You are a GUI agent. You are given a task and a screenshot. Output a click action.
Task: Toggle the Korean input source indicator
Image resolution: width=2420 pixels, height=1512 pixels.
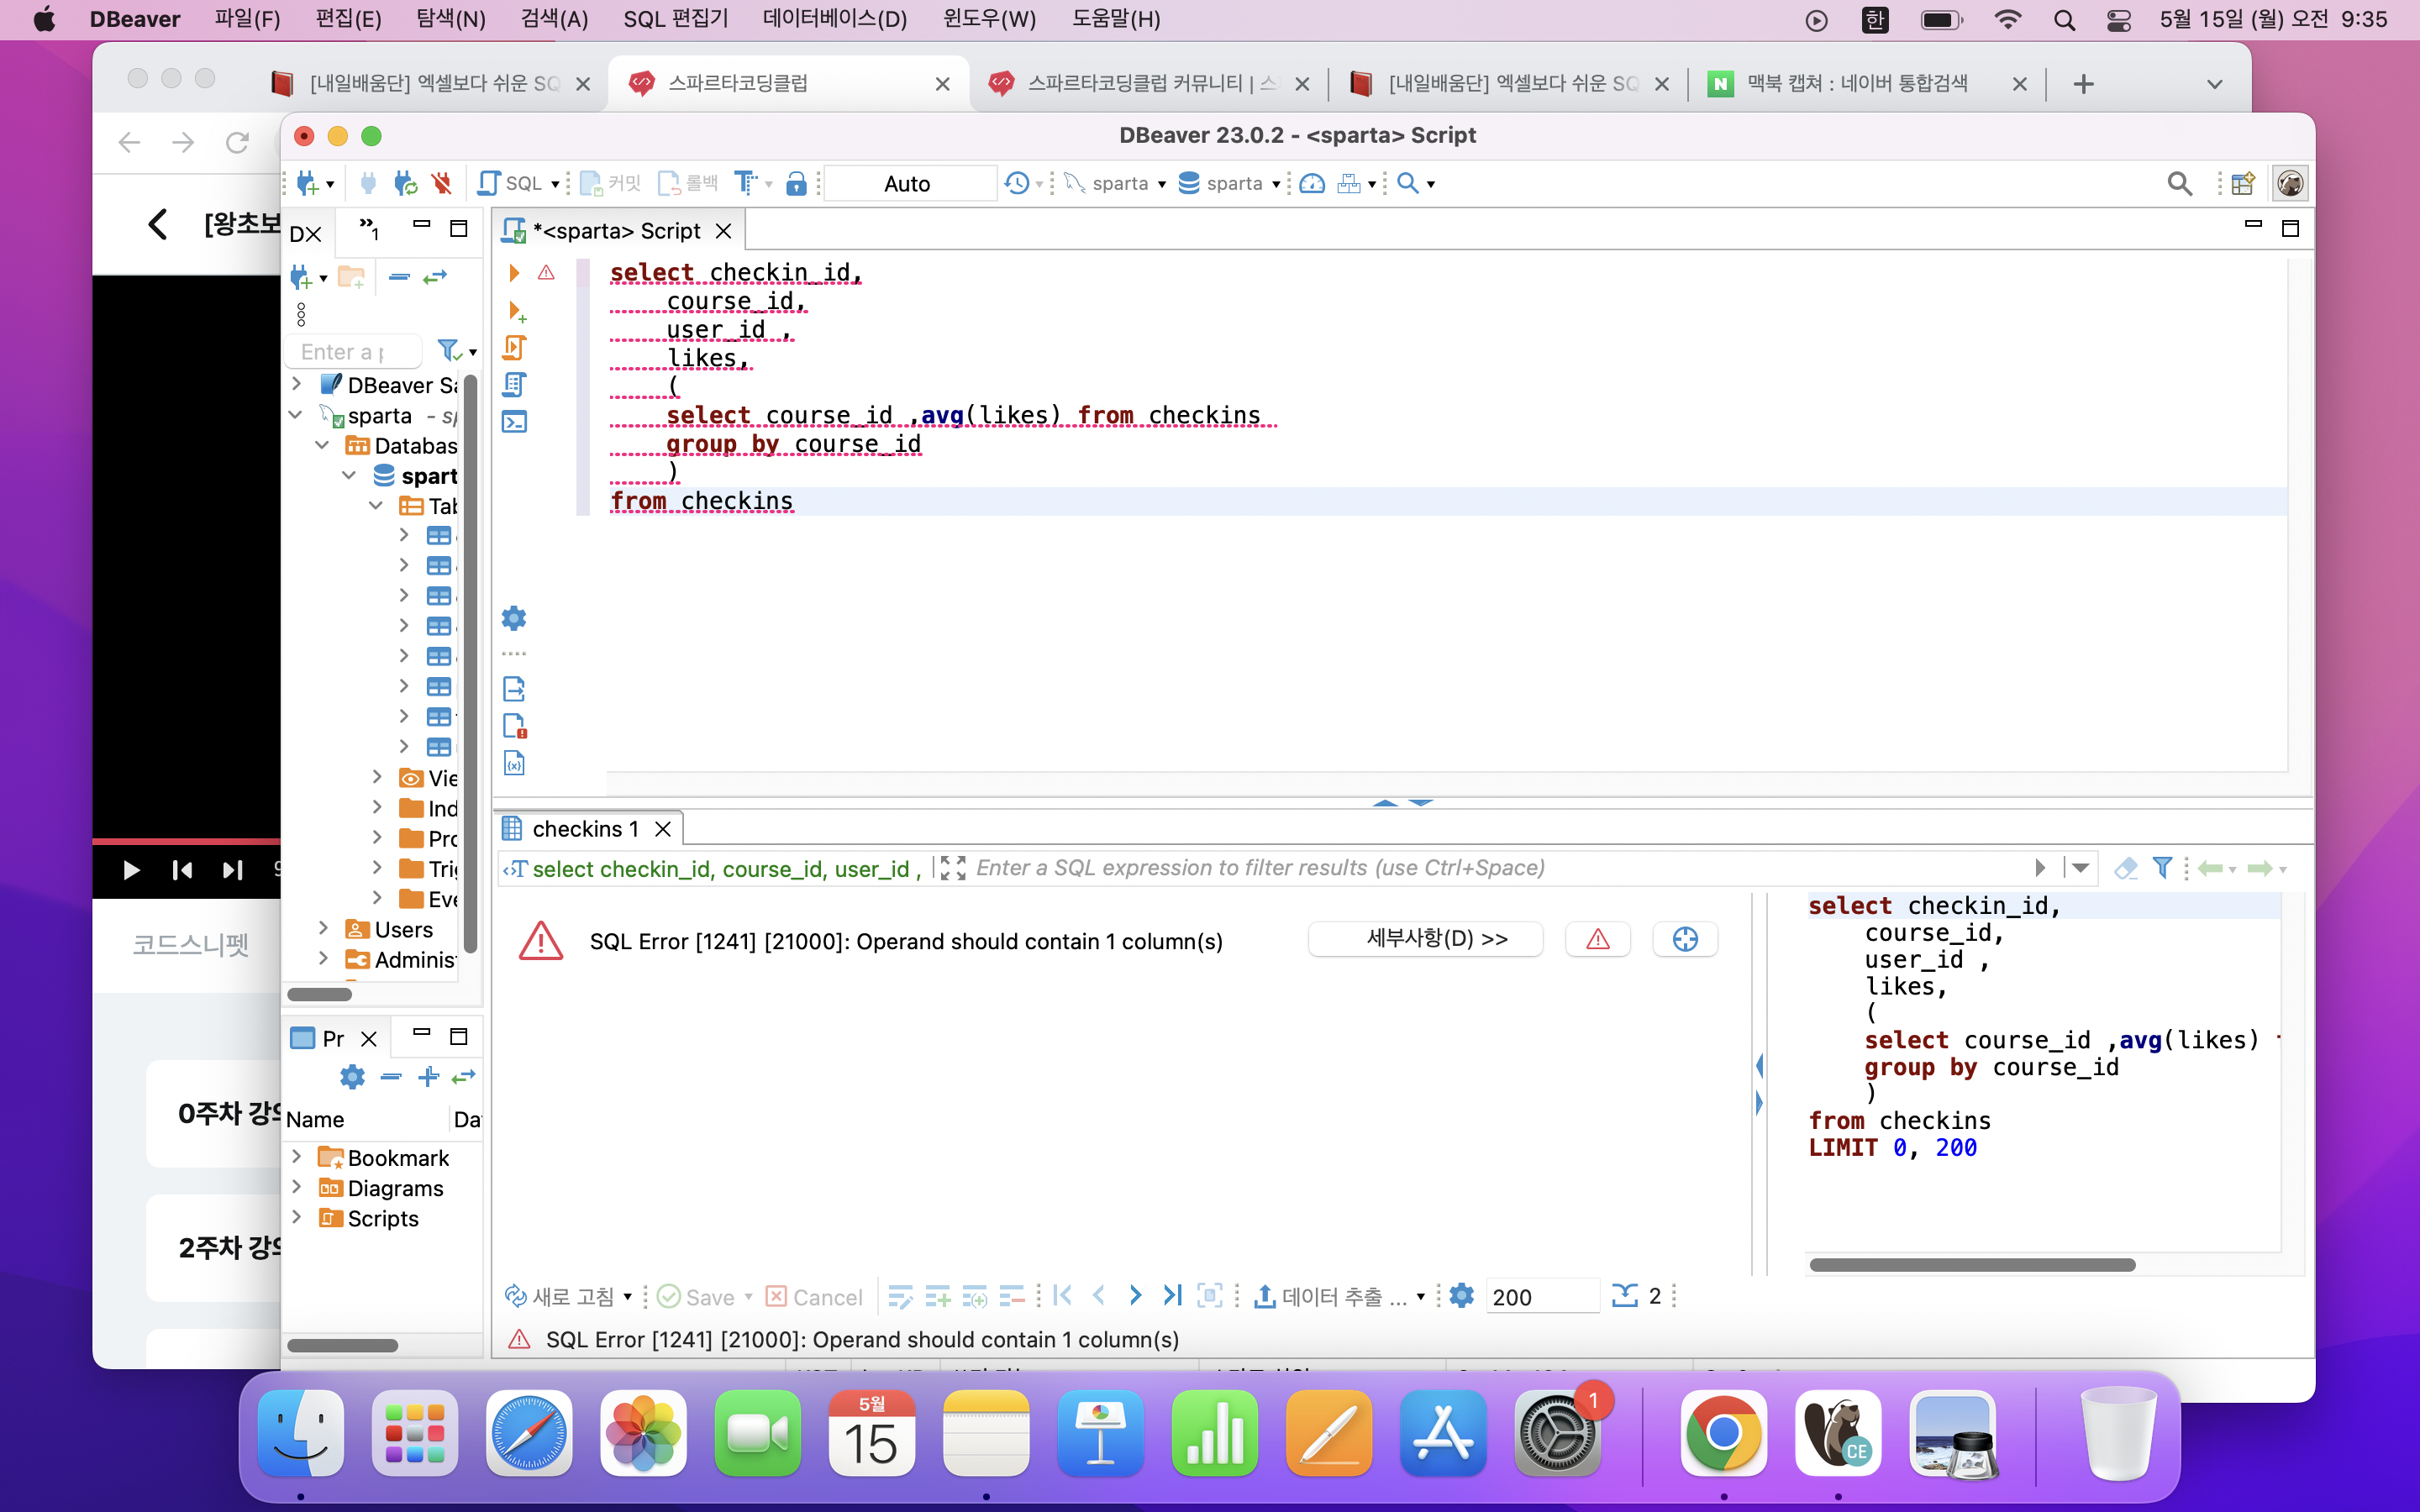click(x=1875, y=20)
